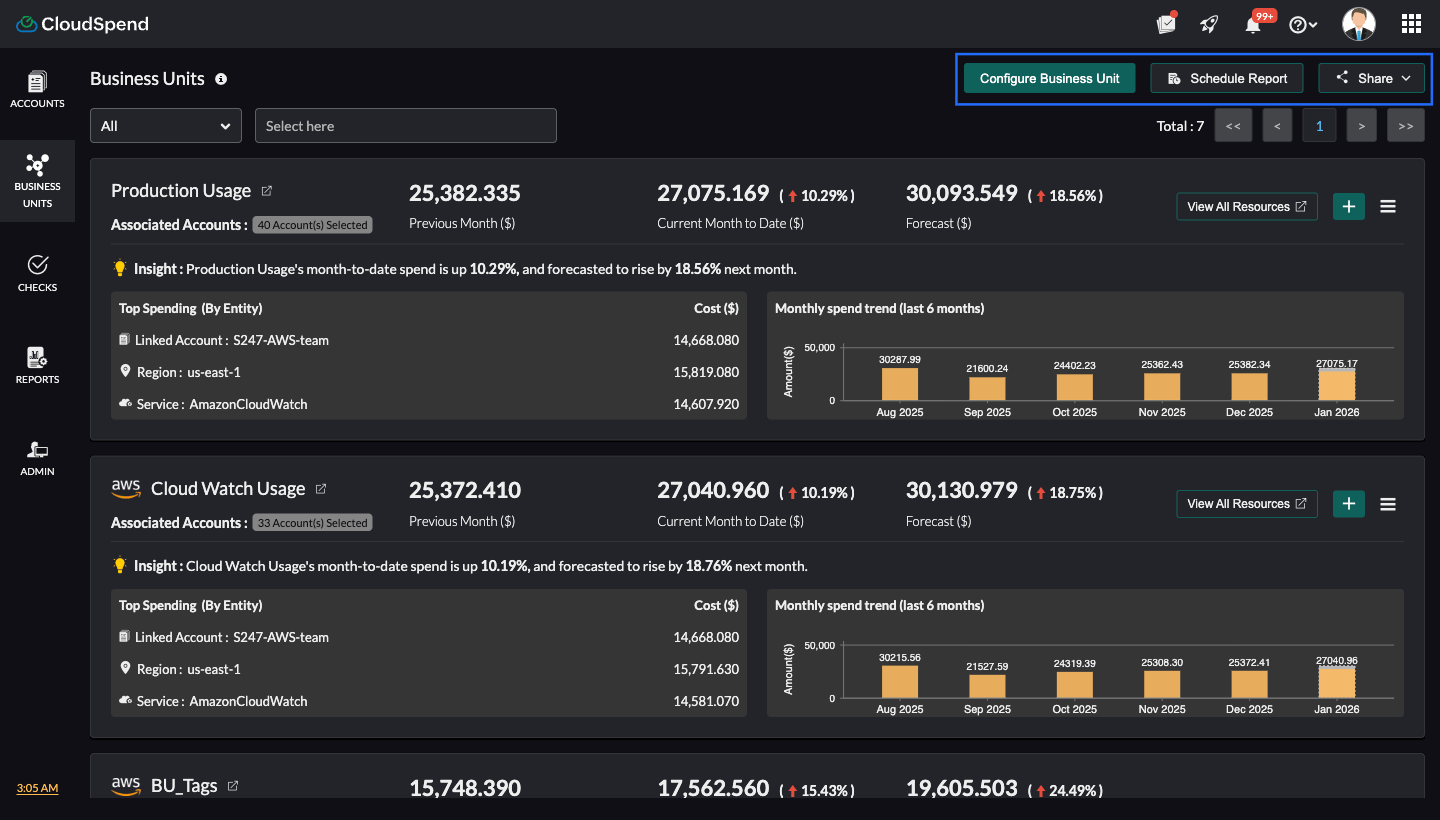
Task: Expand the All filter dropdown
Action: click(166, 126)
